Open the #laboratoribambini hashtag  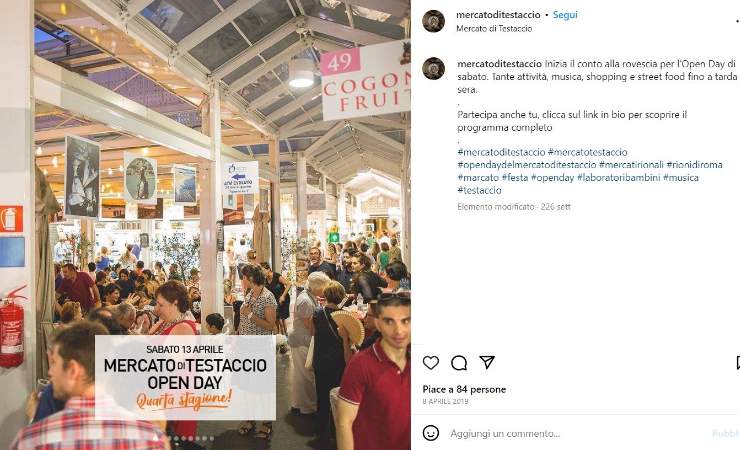618,178
